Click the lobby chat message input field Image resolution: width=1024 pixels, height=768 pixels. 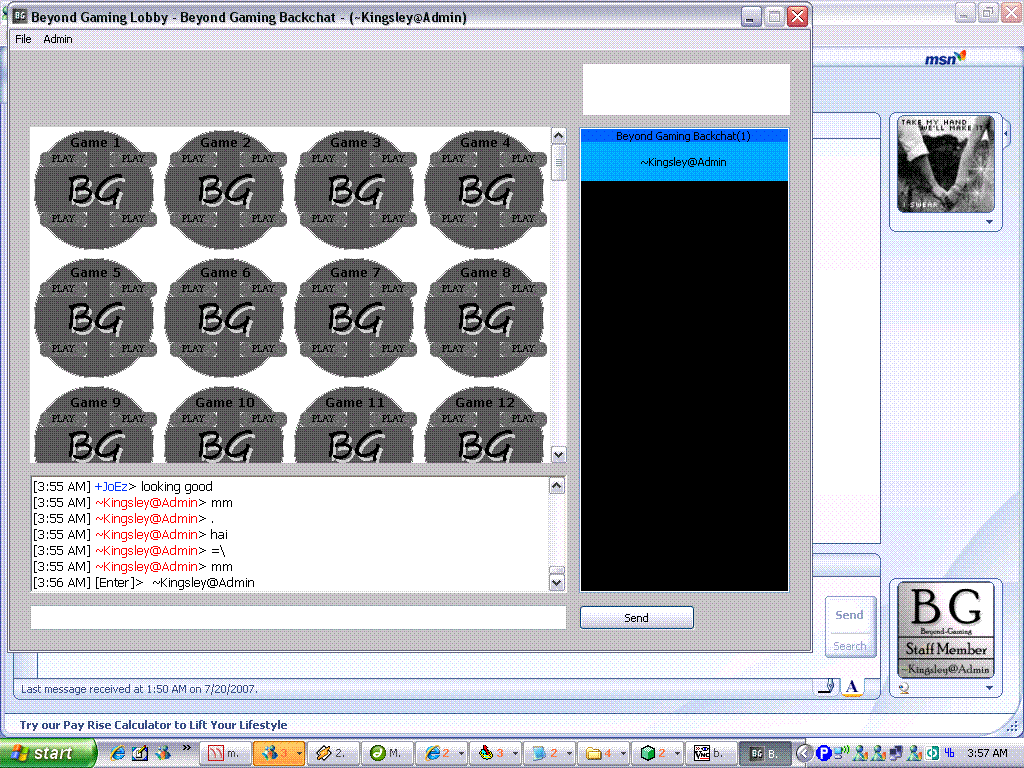[x=298, y=618]
